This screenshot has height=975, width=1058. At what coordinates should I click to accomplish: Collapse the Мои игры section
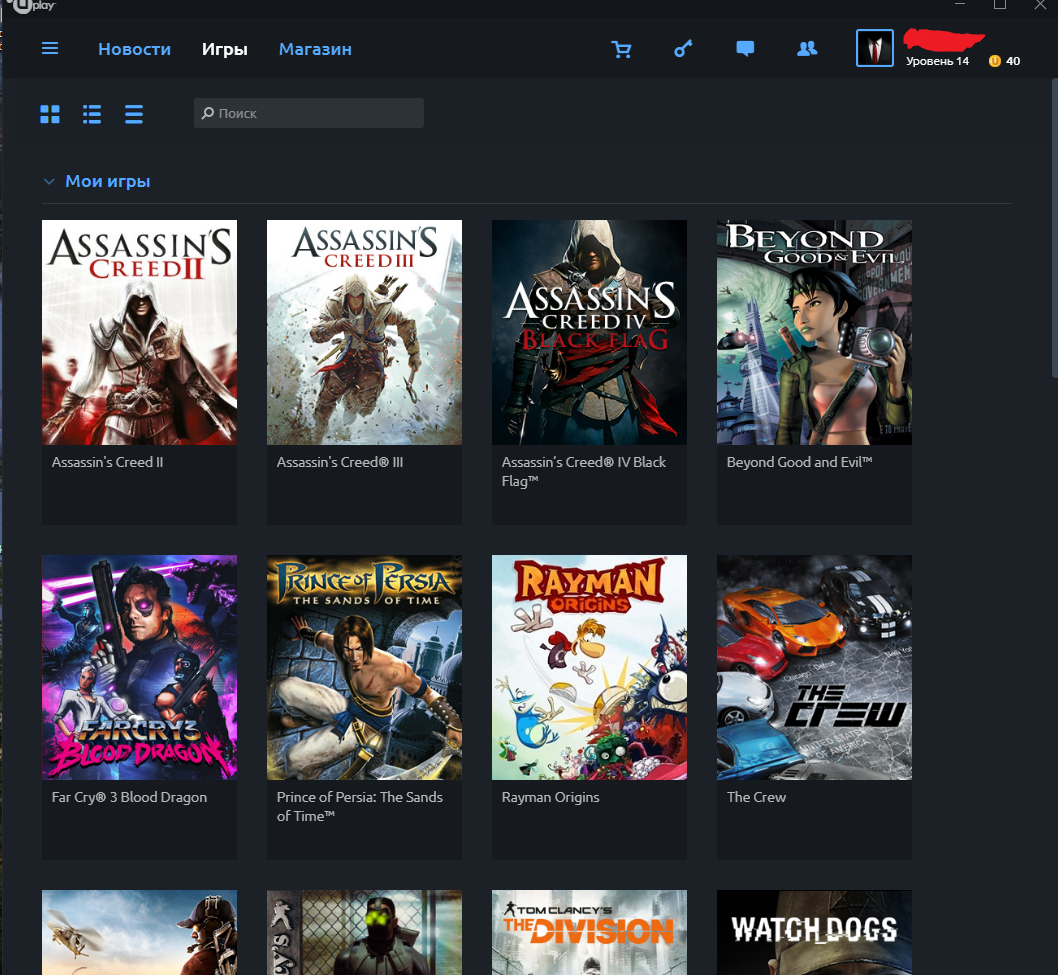49,182
